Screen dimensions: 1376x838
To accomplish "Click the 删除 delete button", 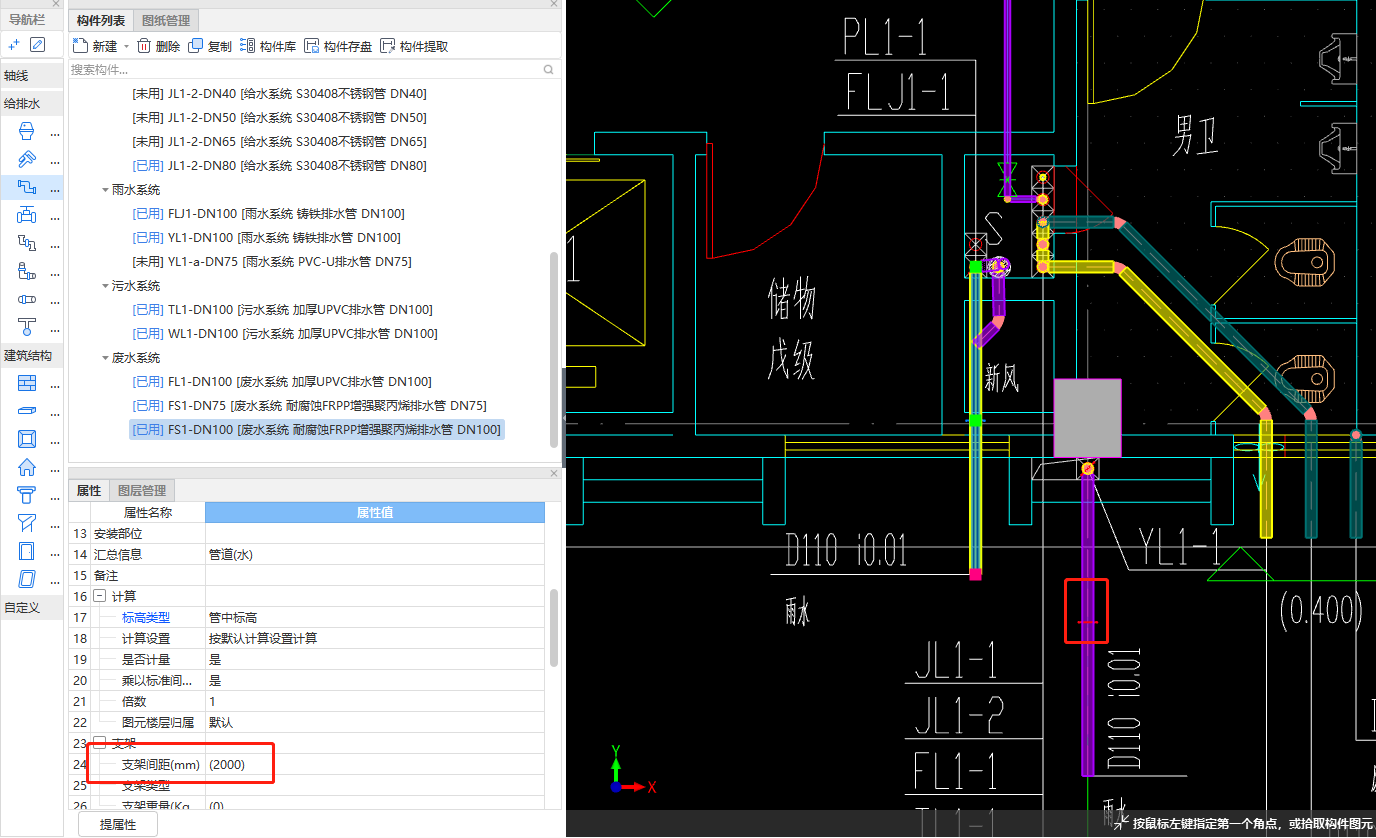I will [x=158, y=46].
